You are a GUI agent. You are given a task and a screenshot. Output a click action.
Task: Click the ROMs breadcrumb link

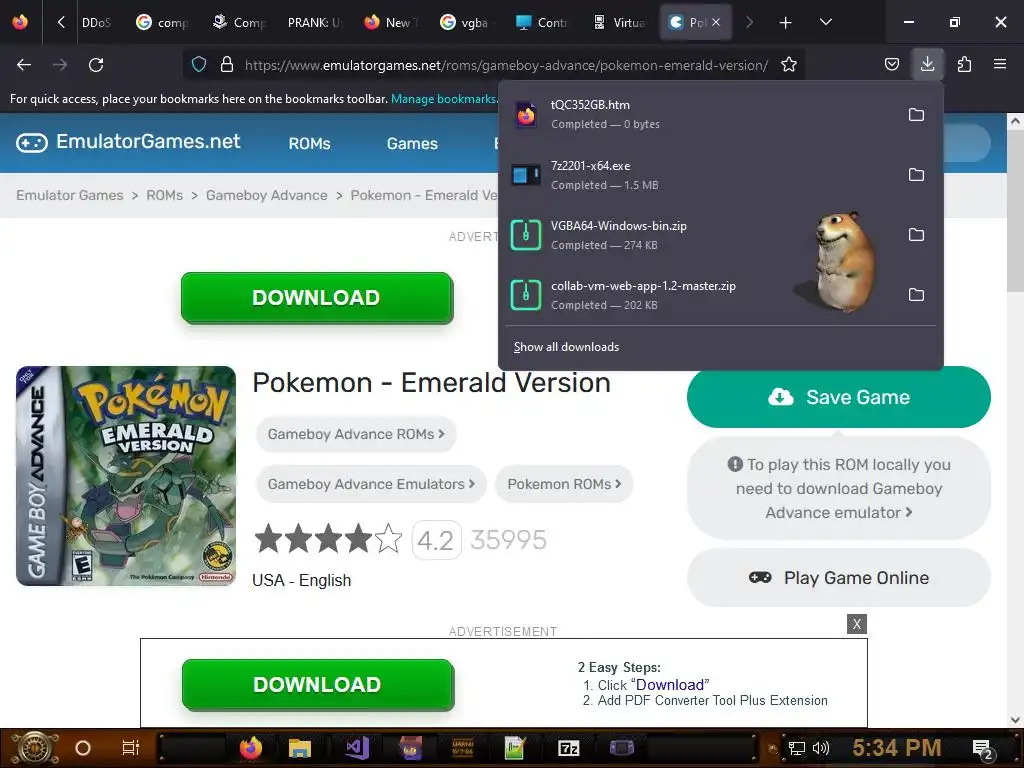pos(165,195)
